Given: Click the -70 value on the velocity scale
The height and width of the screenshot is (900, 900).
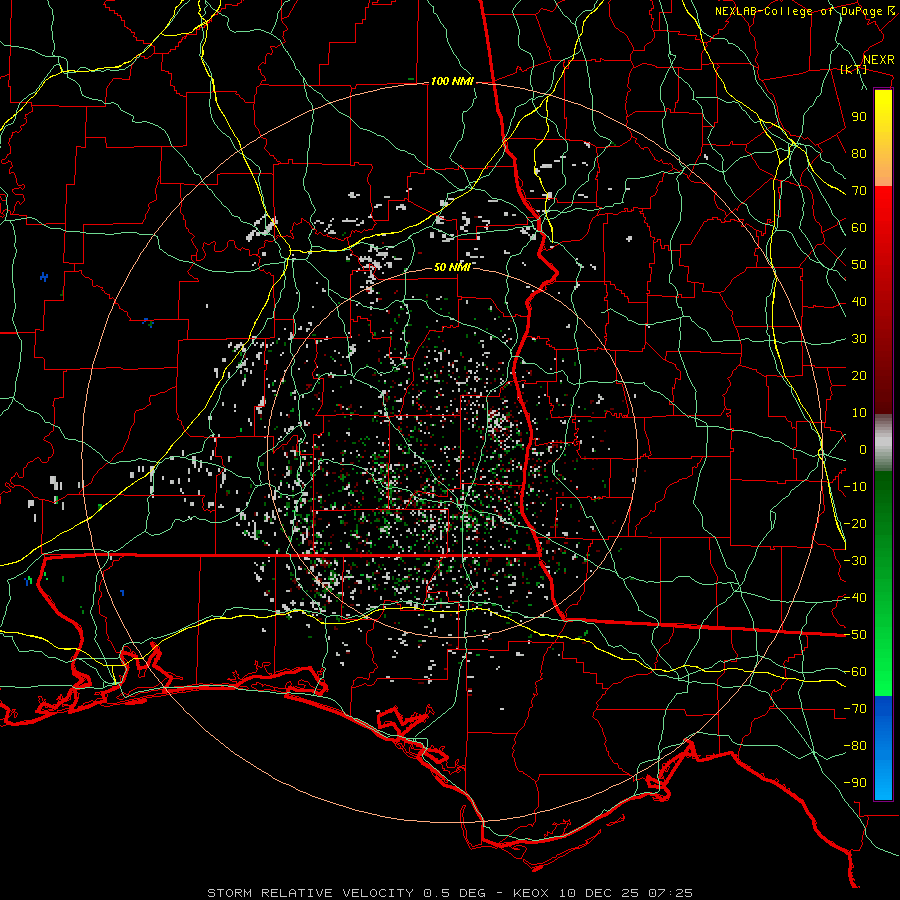Looking at the screenshot, I should 855,709.
